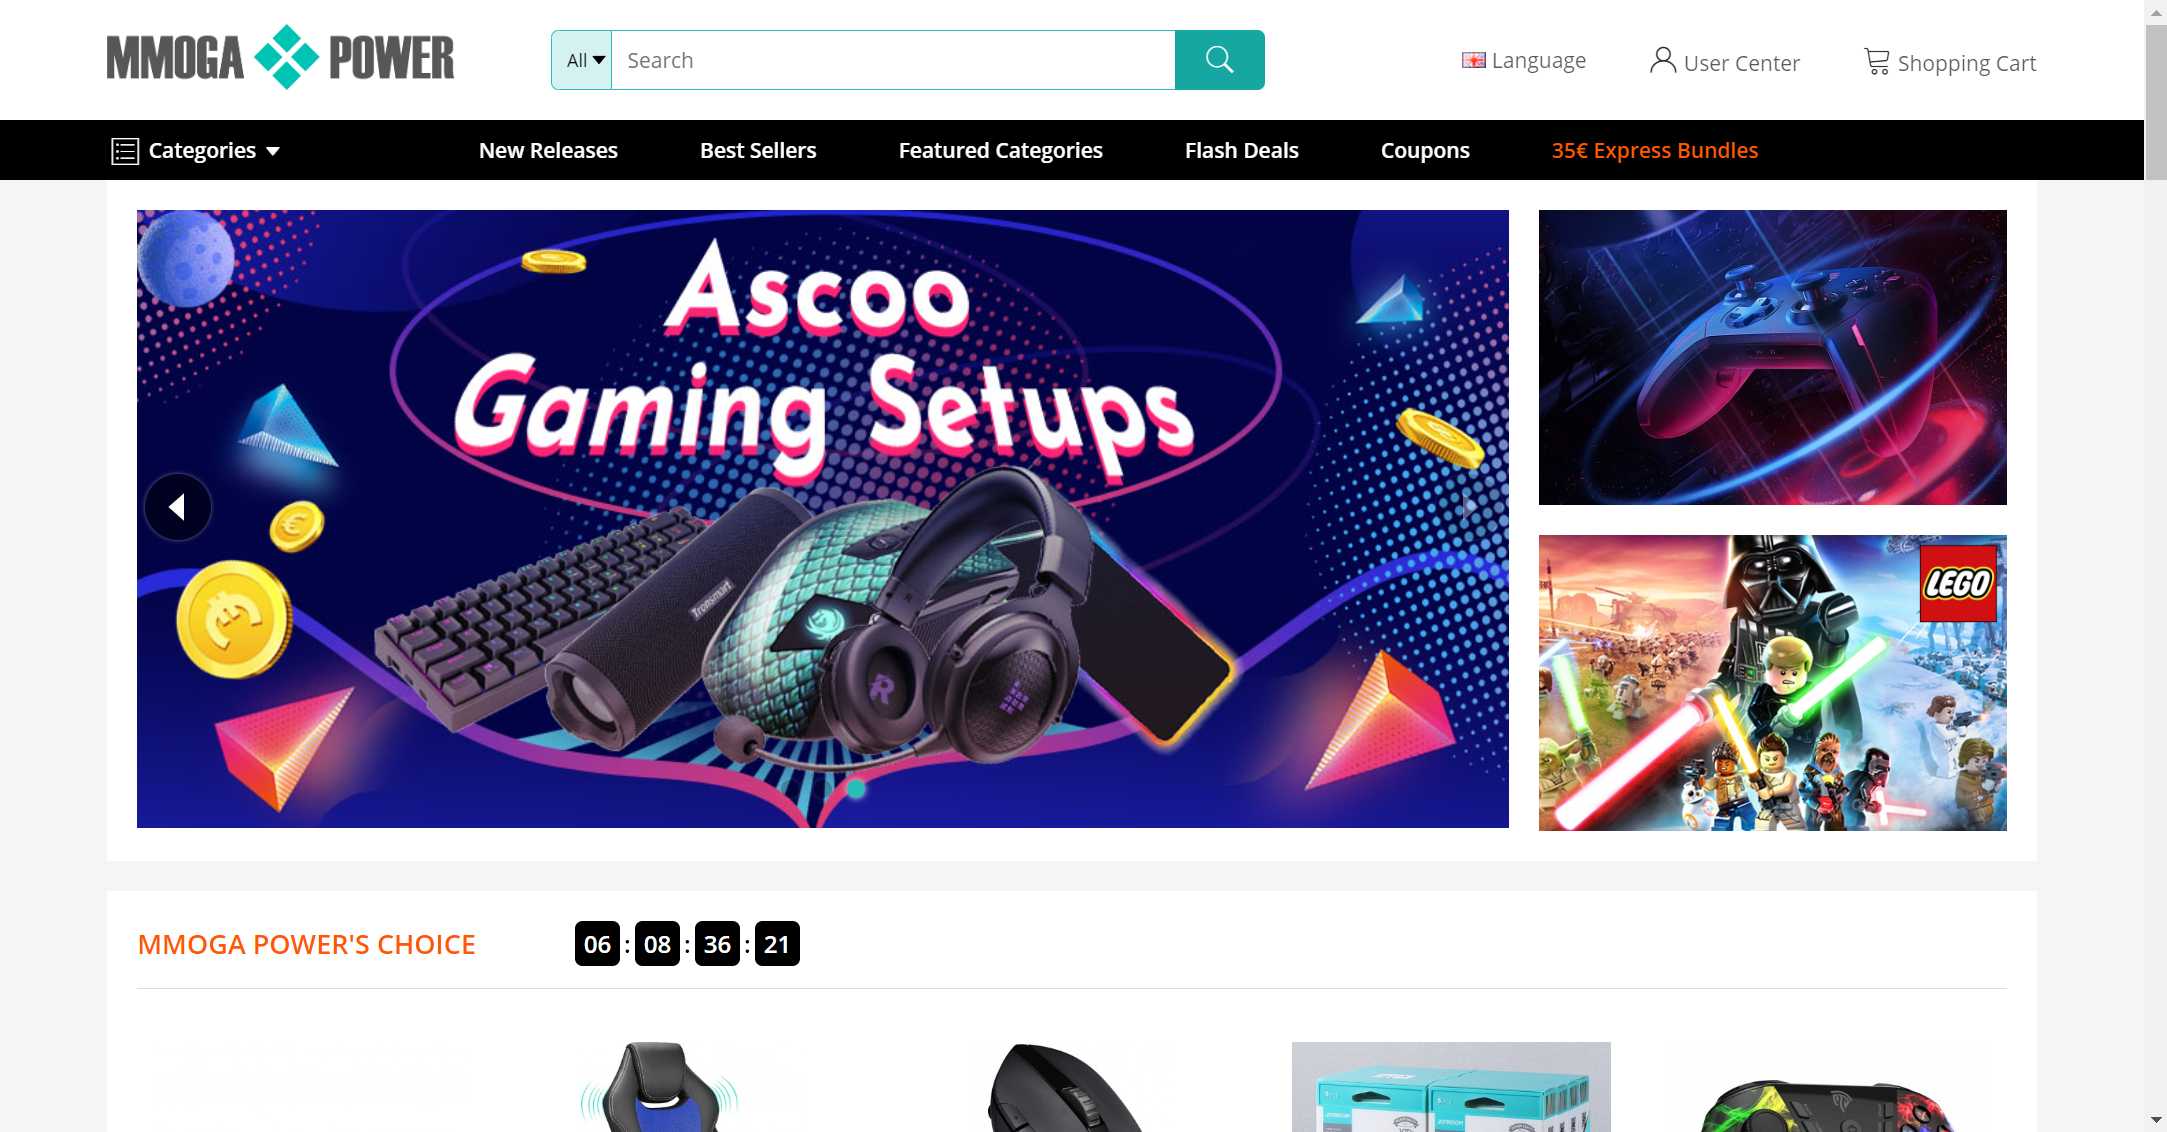Screen dimensions: 2167x1132
Task: Go to Featured Categories
Action: tap(1000, 150)
